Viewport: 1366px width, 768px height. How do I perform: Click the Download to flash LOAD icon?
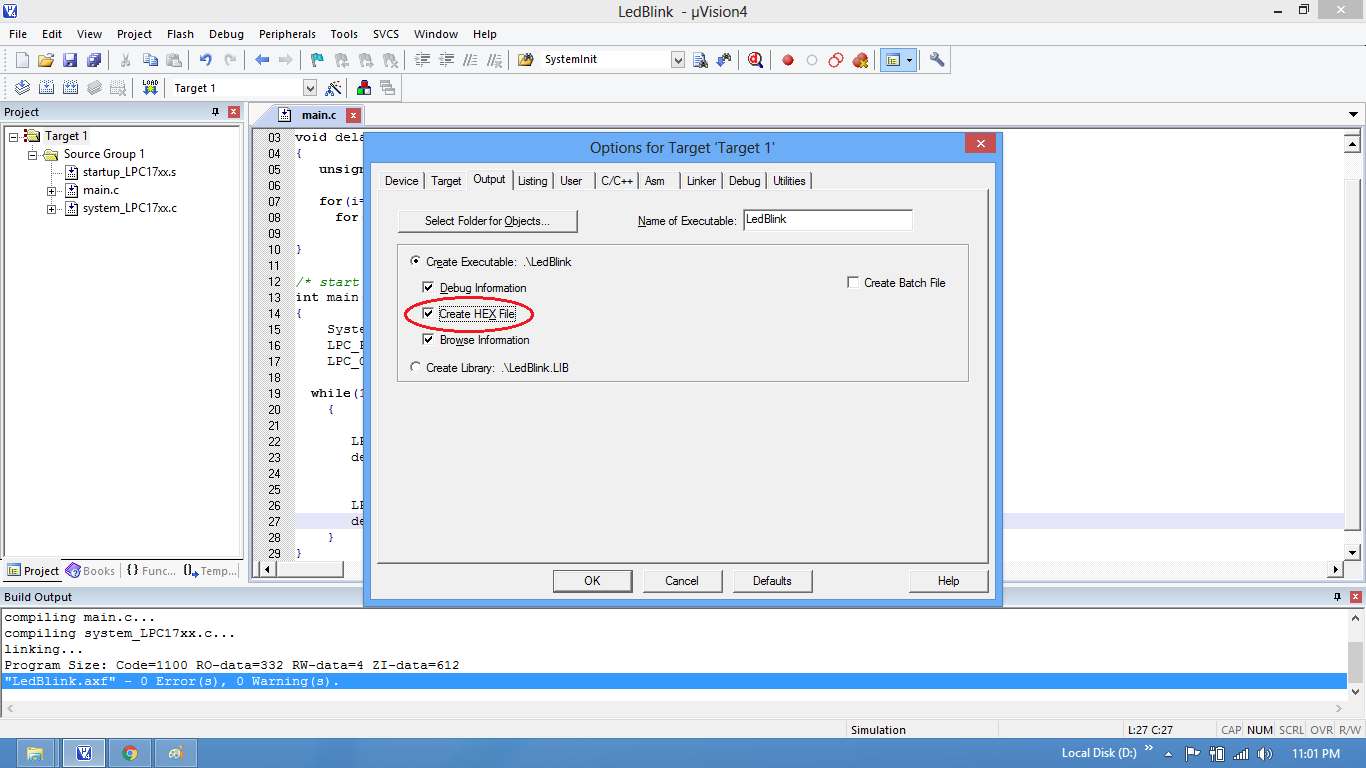(x=150, y=88)
